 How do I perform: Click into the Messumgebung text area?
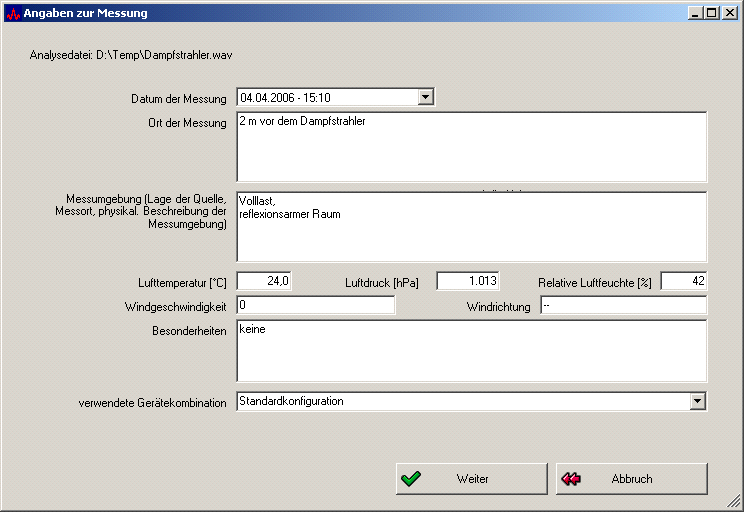pyautogui.click(x=471, y=227)
